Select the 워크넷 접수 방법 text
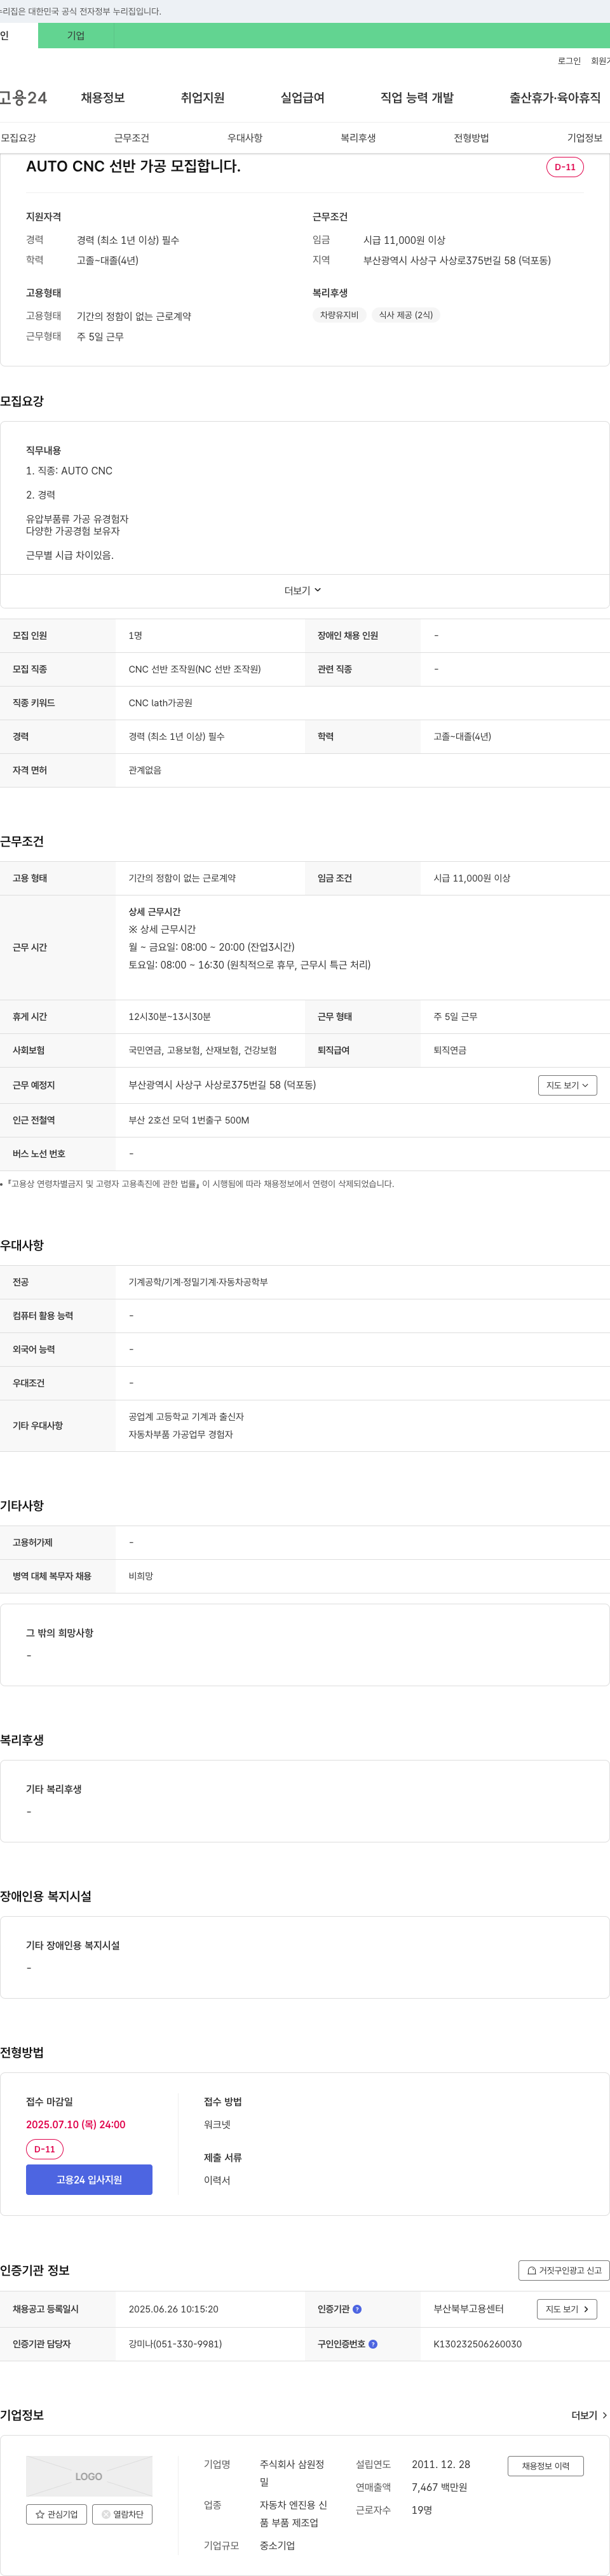The width and height of the screenshot is (610, 2576). point(217,2125)
